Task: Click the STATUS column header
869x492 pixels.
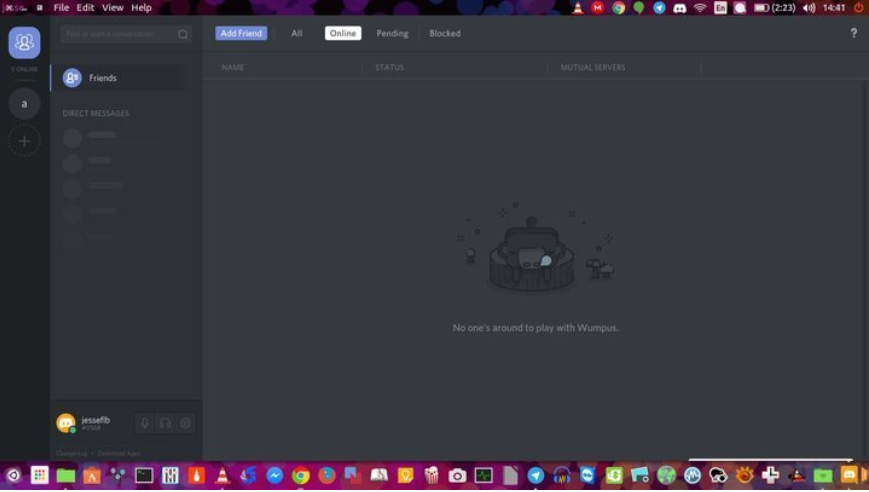Action: click(x=390, y=67)
